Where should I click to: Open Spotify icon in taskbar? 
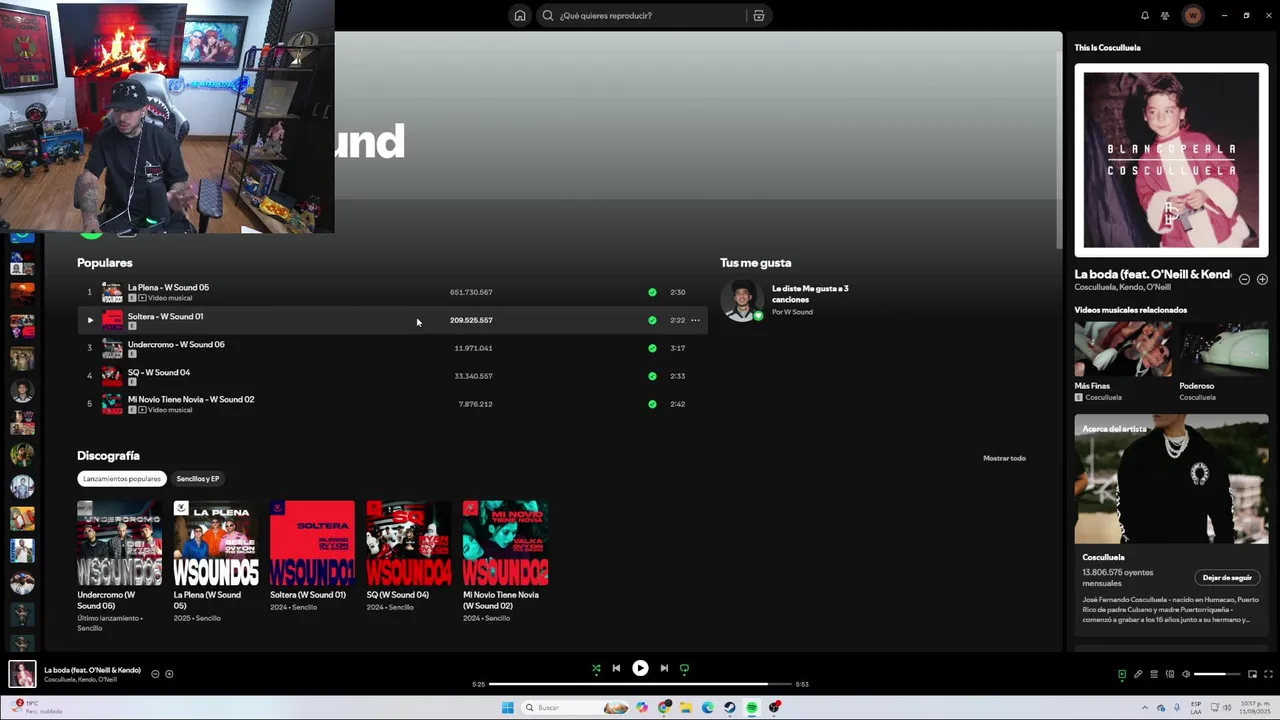pos(752,707)
